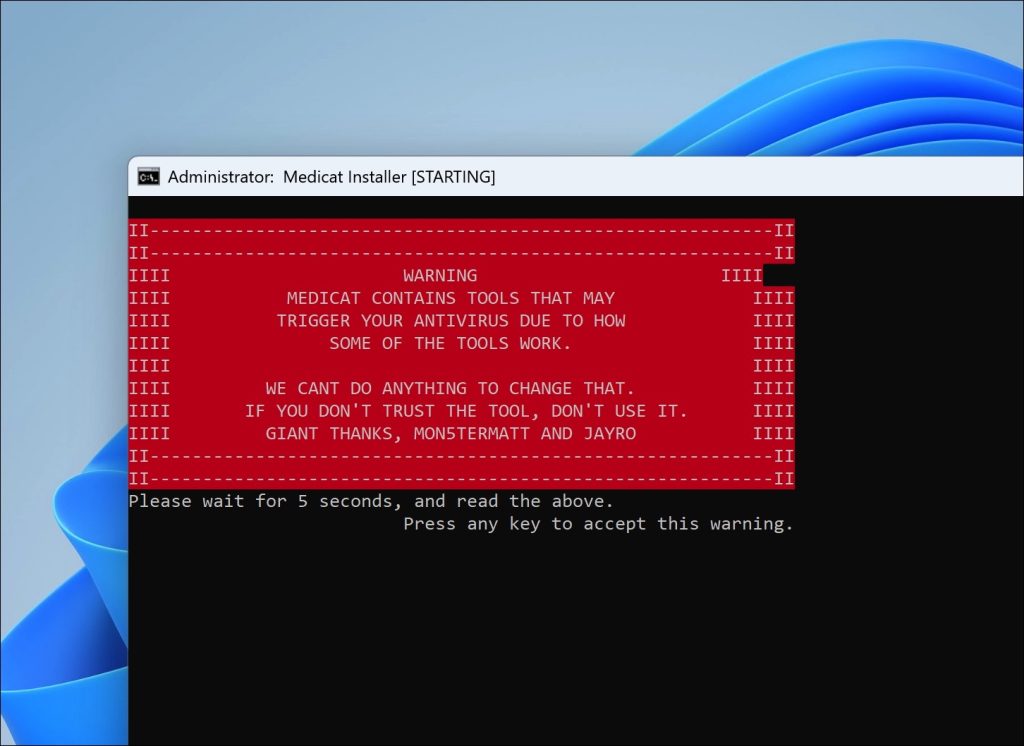Viewport: 1024px width, 746px height.
Task: Click the Command Prompt icon in title bar
Action: click(149, 177)
